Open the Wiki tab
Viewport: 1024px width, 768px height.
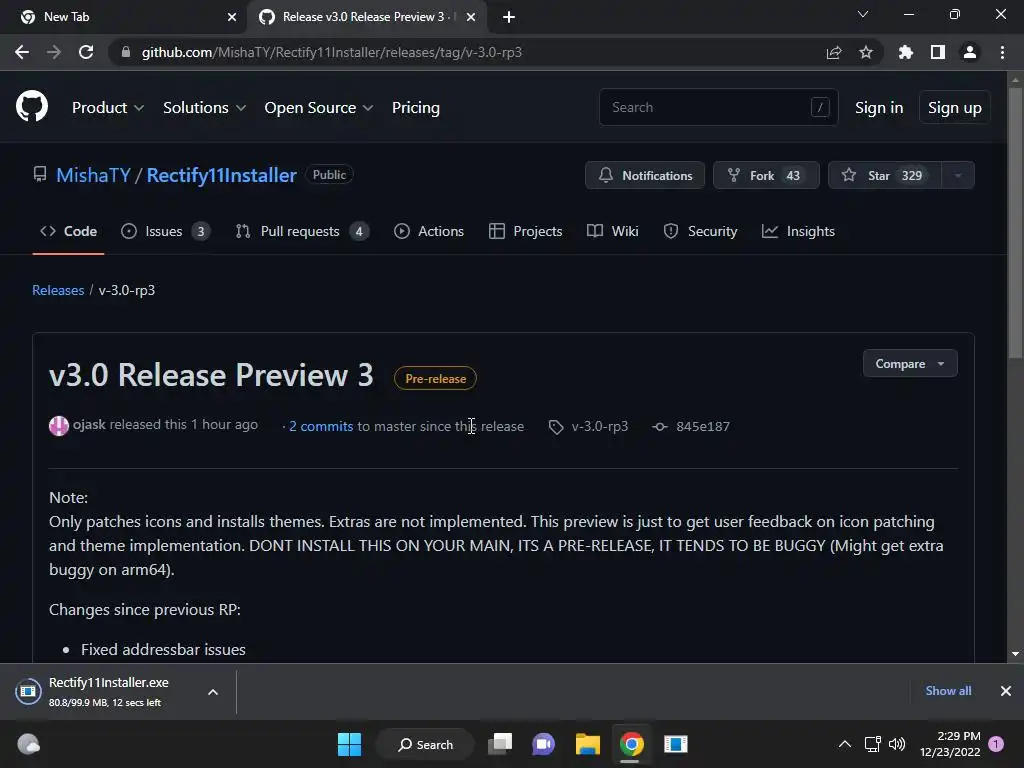613,231
